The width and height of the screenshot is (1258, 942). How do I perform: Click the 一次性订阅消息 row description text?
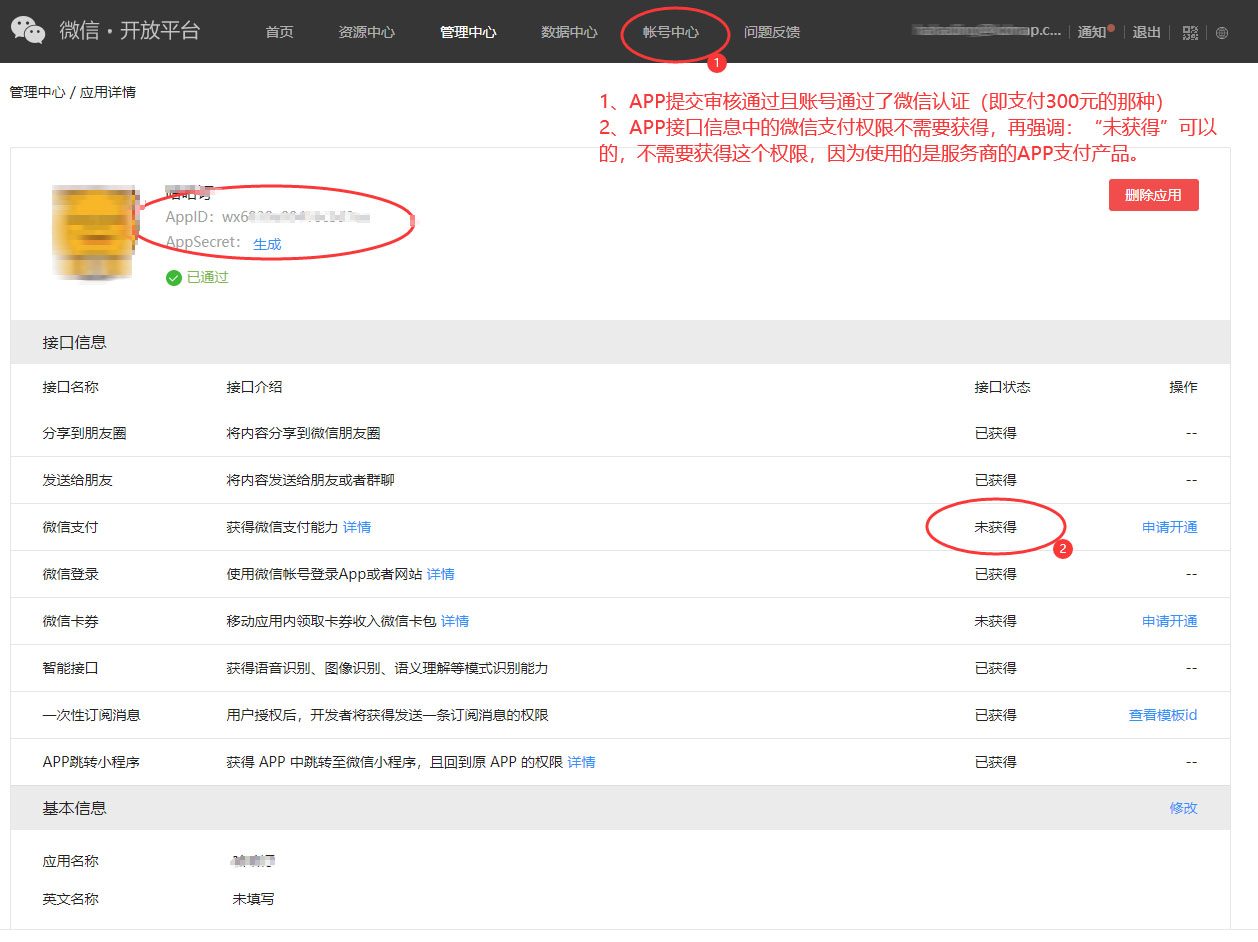(x=388, y=715)
